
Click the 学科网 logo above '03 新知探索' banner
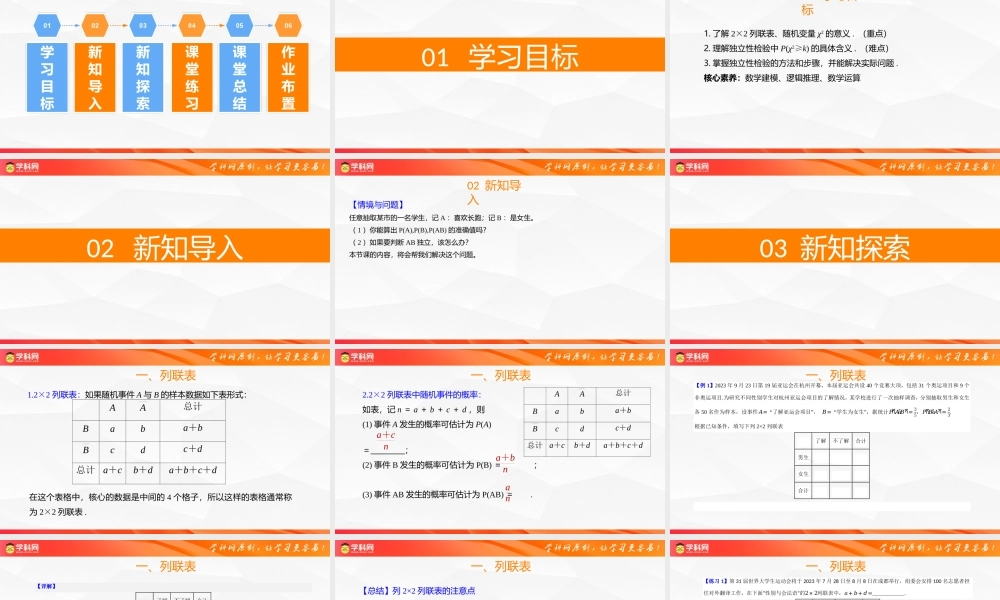[692, 167]
